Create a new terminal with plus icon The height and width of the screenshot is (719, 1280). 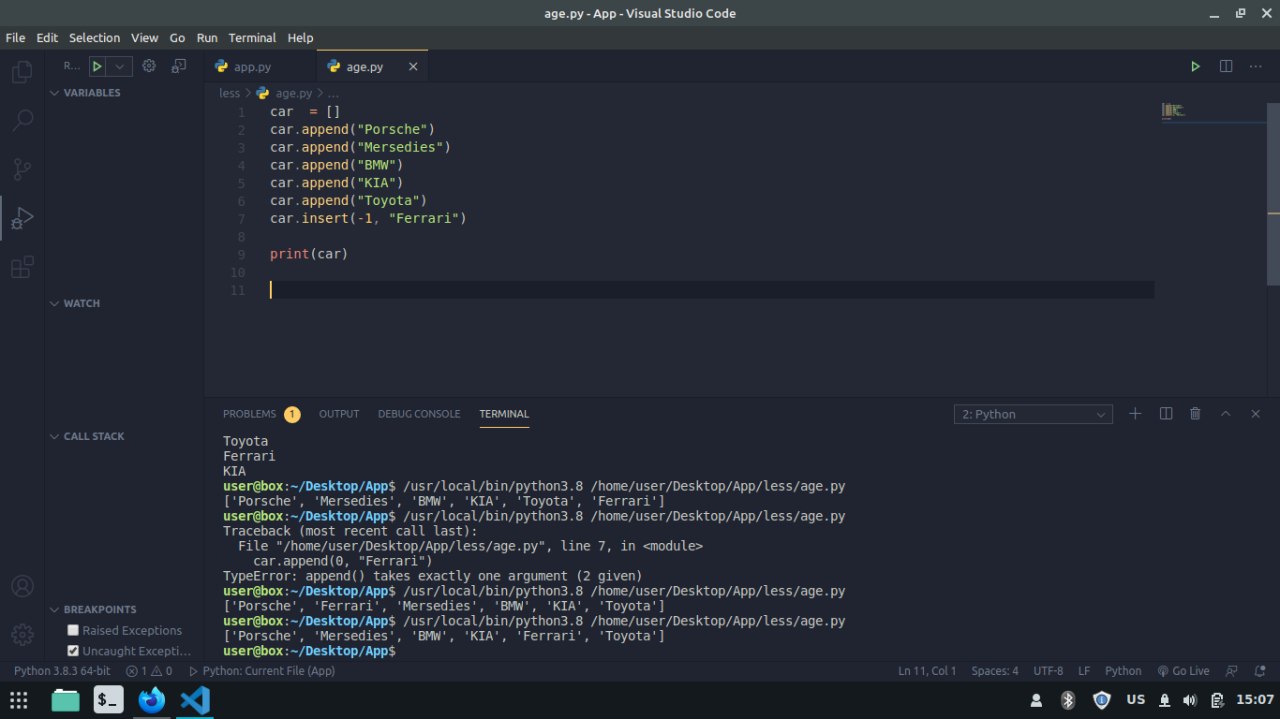[x=1135, y=414]
